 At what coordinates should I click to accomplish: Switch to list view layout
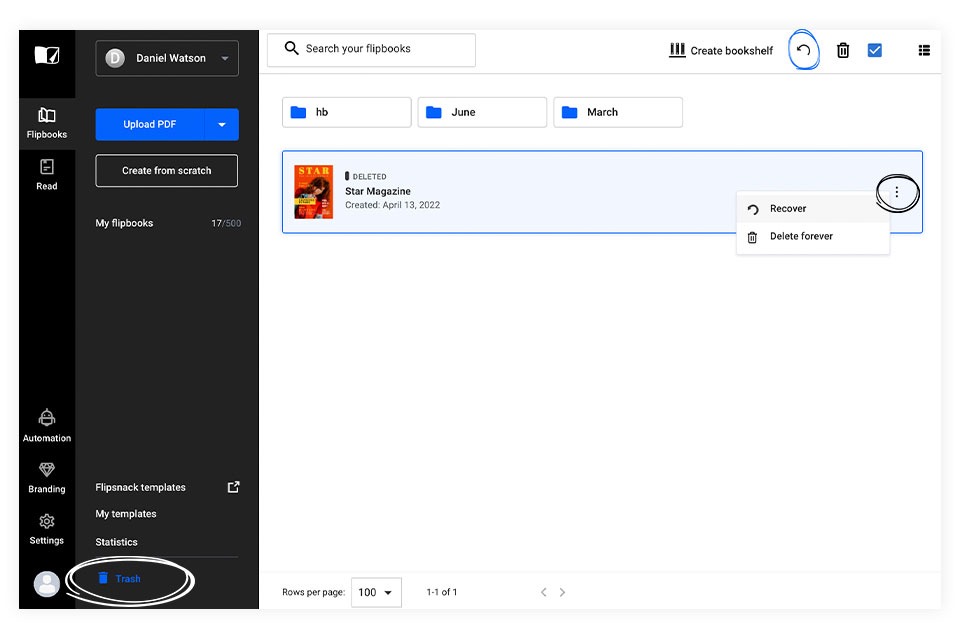click(924, 50)
